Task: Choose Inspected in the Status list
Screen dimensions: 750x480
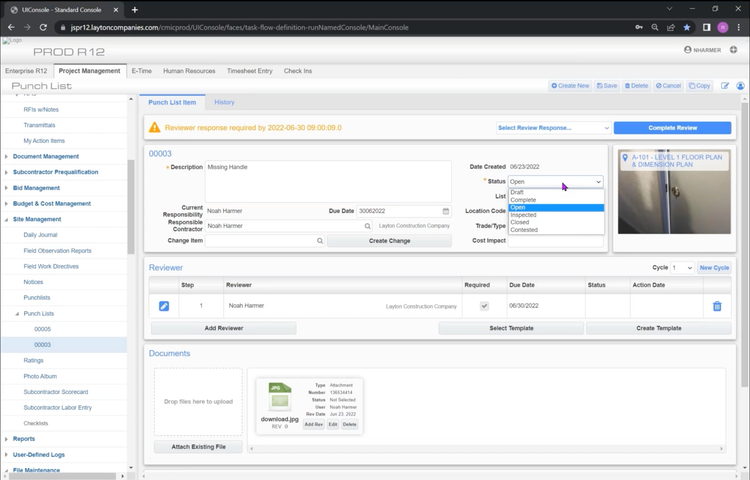Action: click(523, 215)
